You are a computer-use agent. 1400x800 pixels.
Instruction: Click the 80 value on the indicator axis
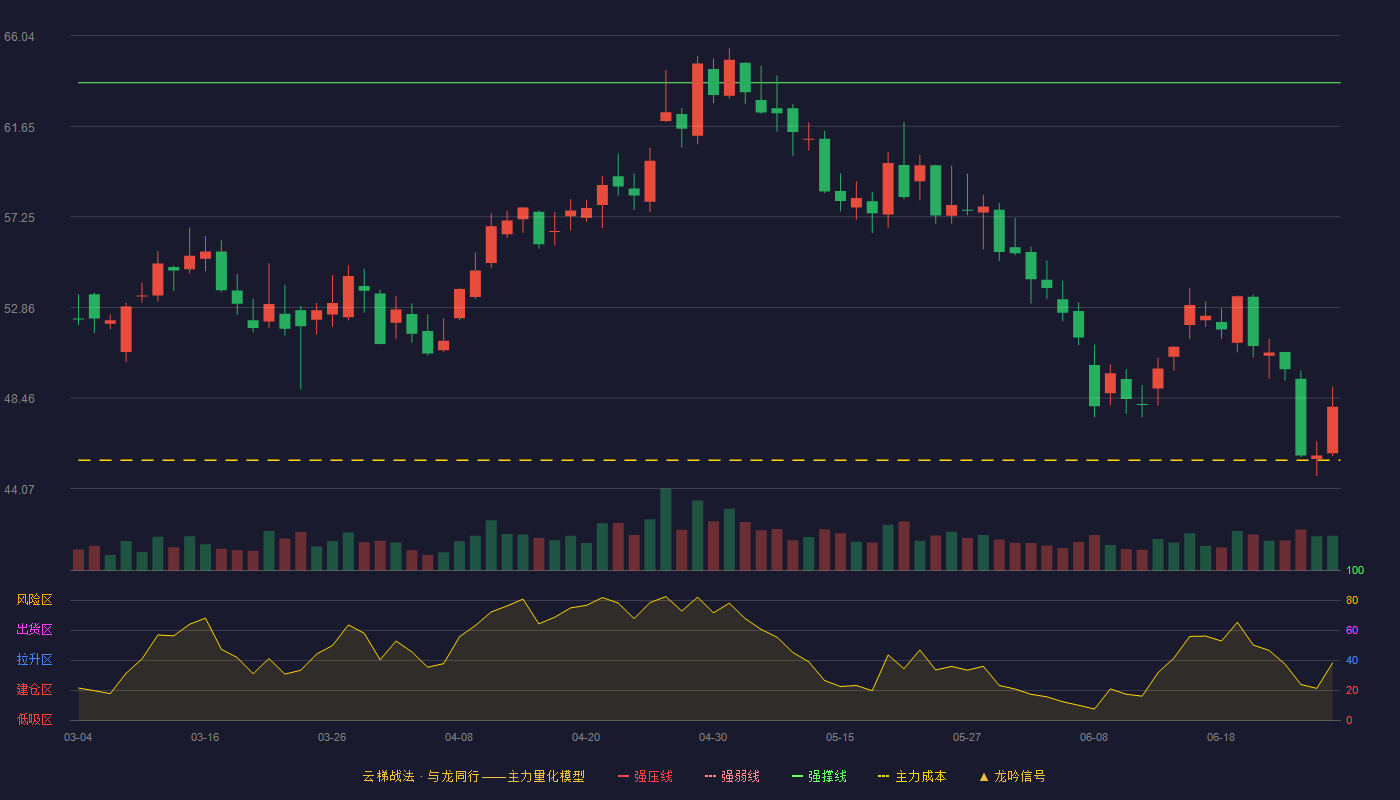point(1352,600)
